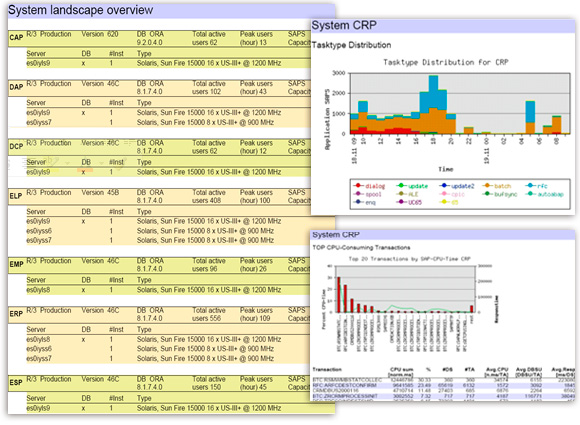The height and width of the screenshot is (425, 580).
Task: Select the DAP system label
Action: 16,87
